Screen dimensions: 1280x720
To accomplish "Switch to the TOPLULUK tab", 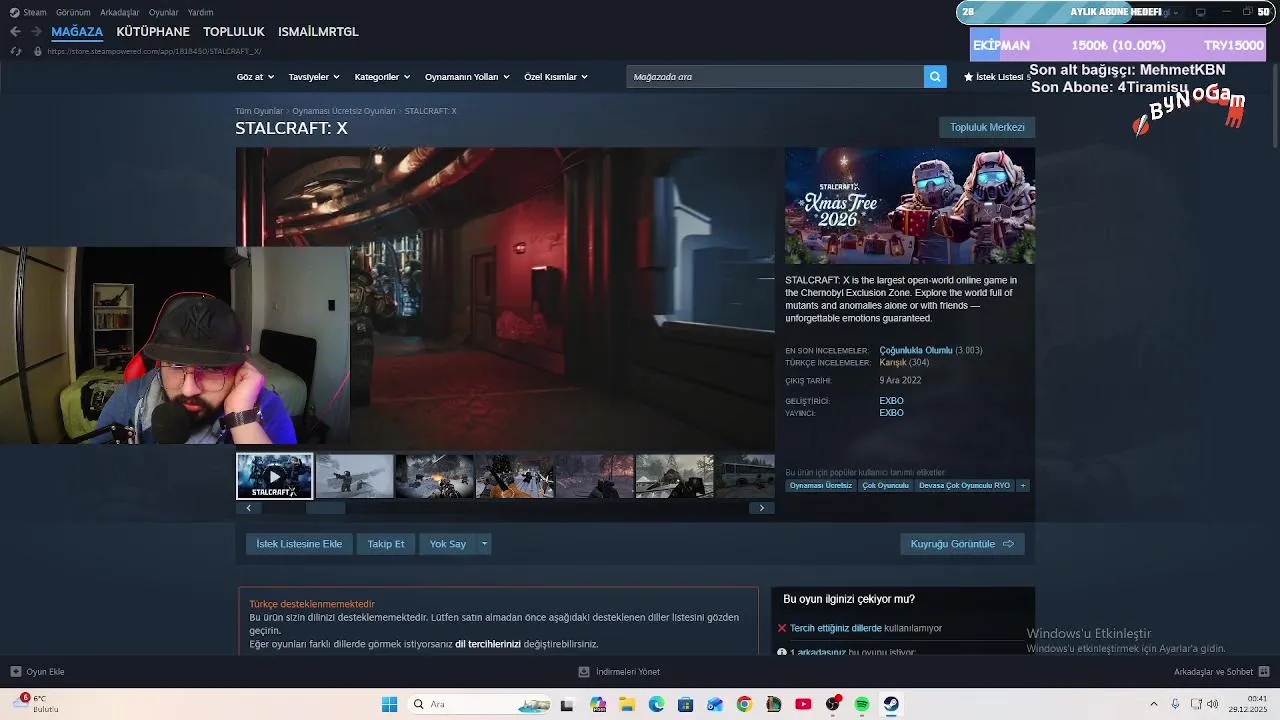I will pos(234,32).
